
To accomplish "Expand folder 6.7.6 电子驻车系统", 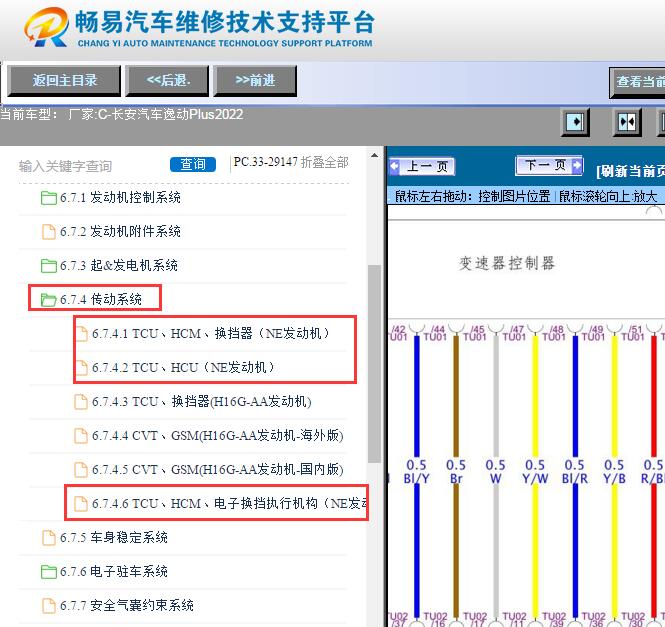I will [x=114, y=571].
